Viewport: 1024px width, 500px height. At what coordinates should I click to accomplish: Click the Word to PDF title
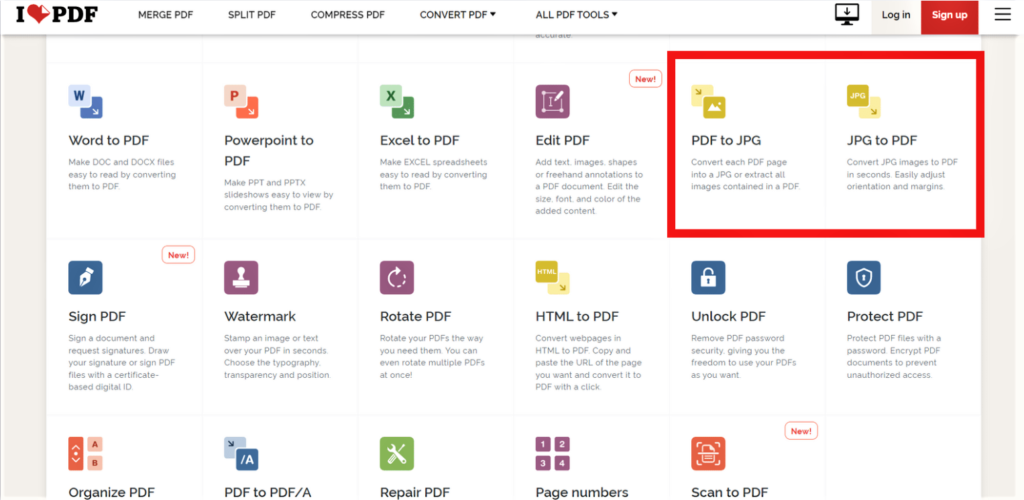pos(108,140)
